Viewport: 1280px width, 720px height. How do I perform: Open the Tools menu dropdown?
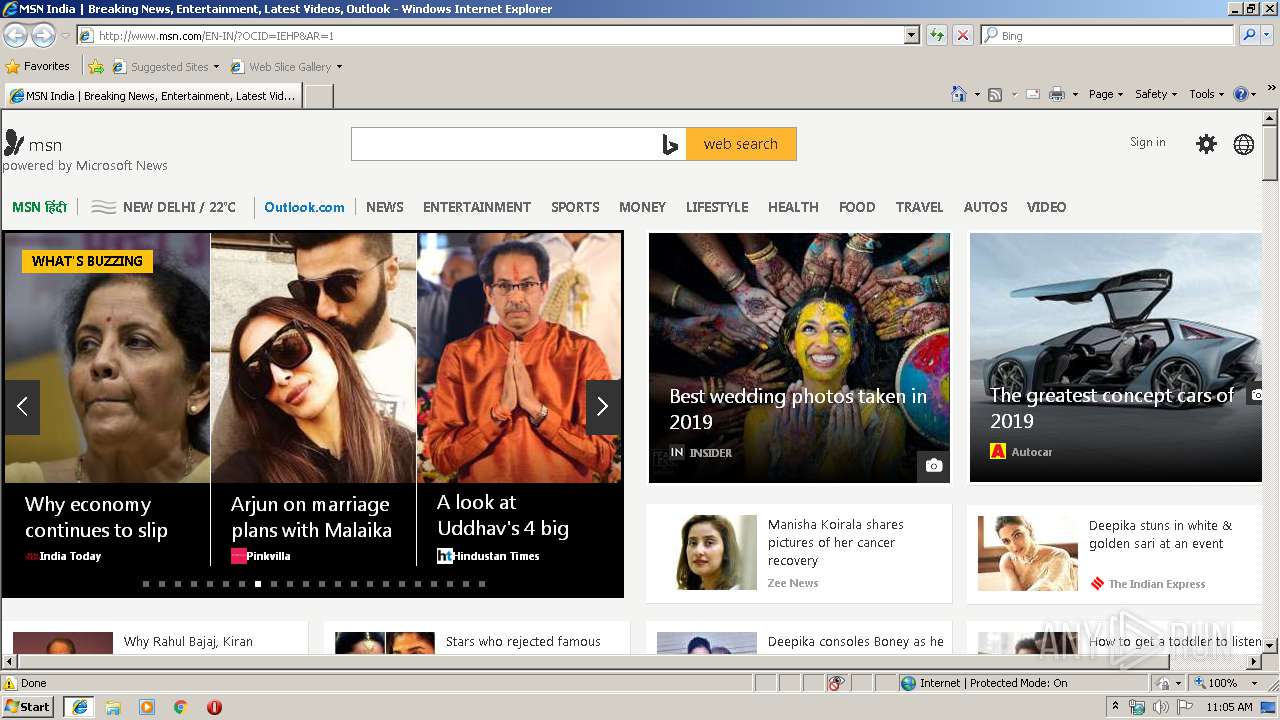(x=1206, y=94)
